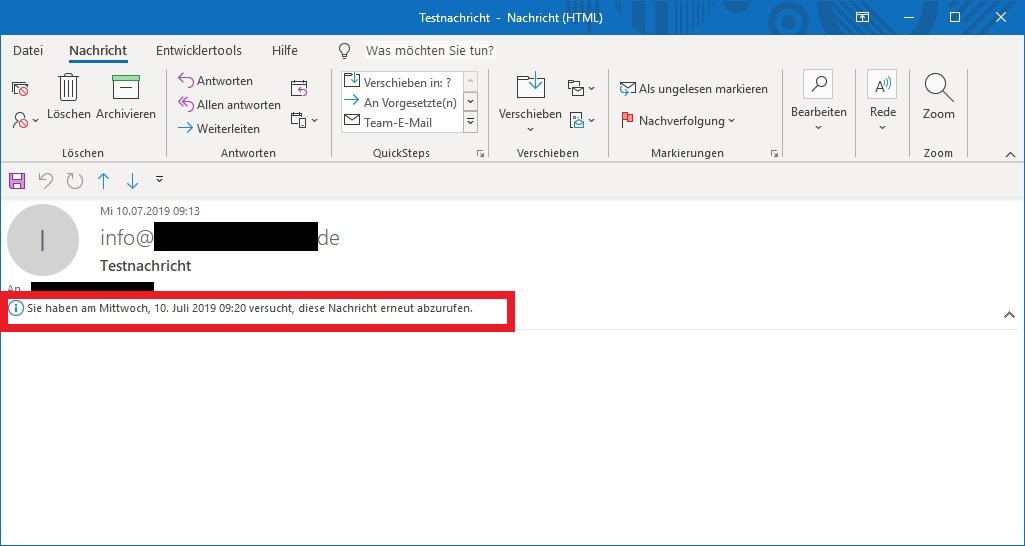The height and width of the screenshot is (546, 1025).
Task: Click the Redo arrow icon
Action: click(75, 180)
